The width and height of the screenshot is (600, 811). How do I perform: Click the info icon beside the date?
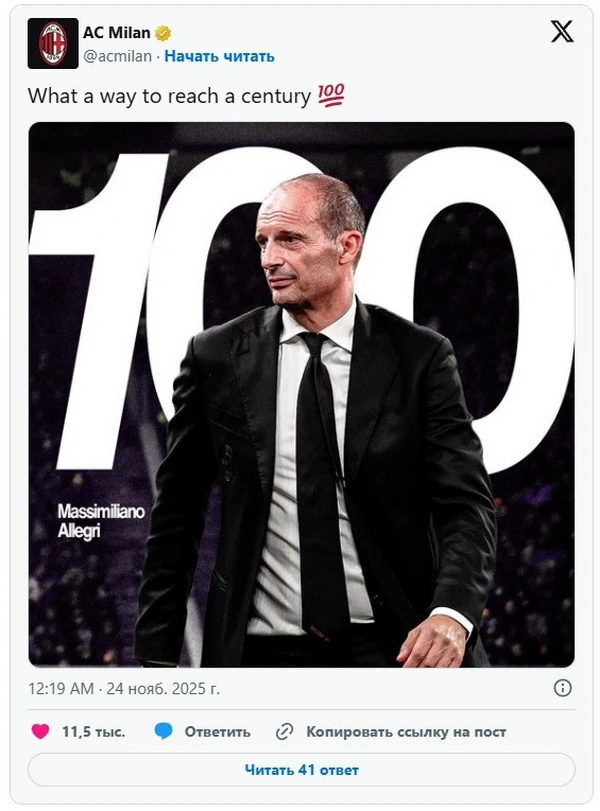563,688
